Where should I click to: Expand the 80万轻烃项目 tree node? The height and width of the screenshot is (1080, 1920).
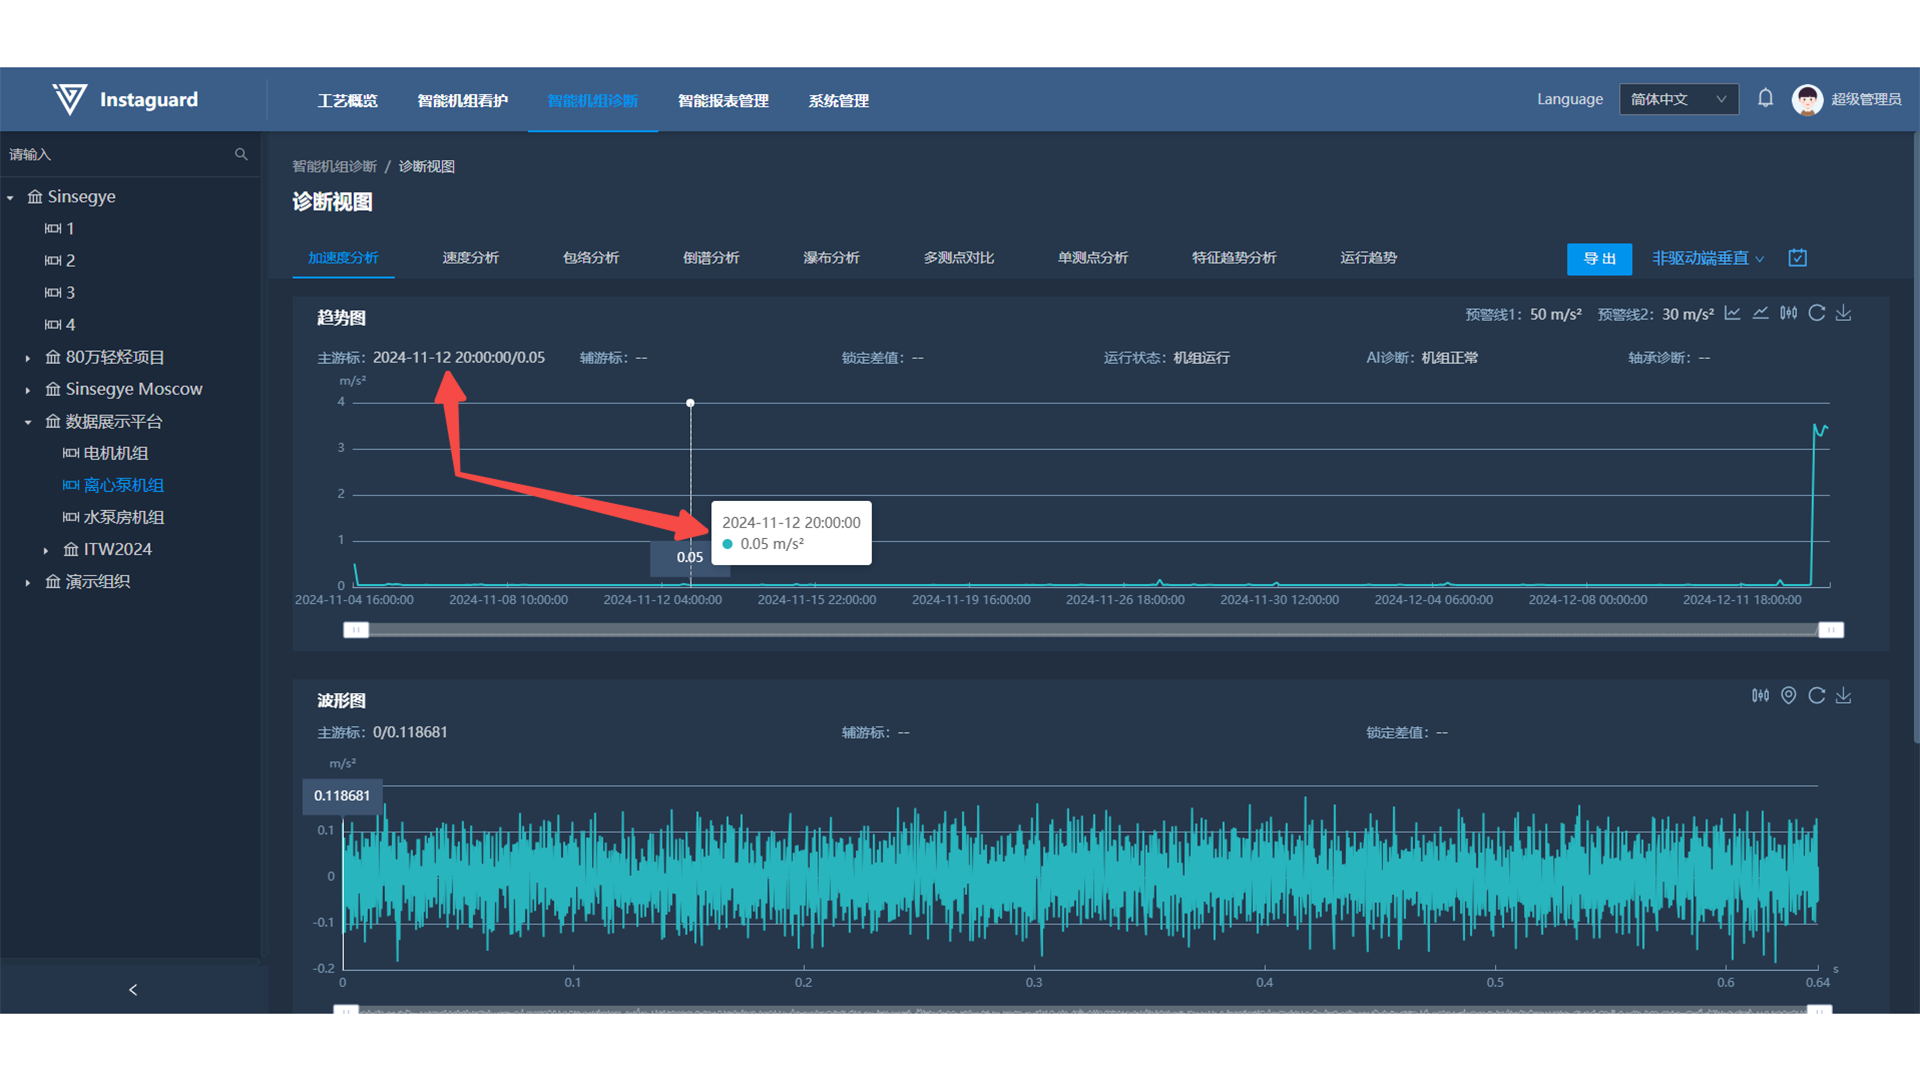tap(28, 358)
